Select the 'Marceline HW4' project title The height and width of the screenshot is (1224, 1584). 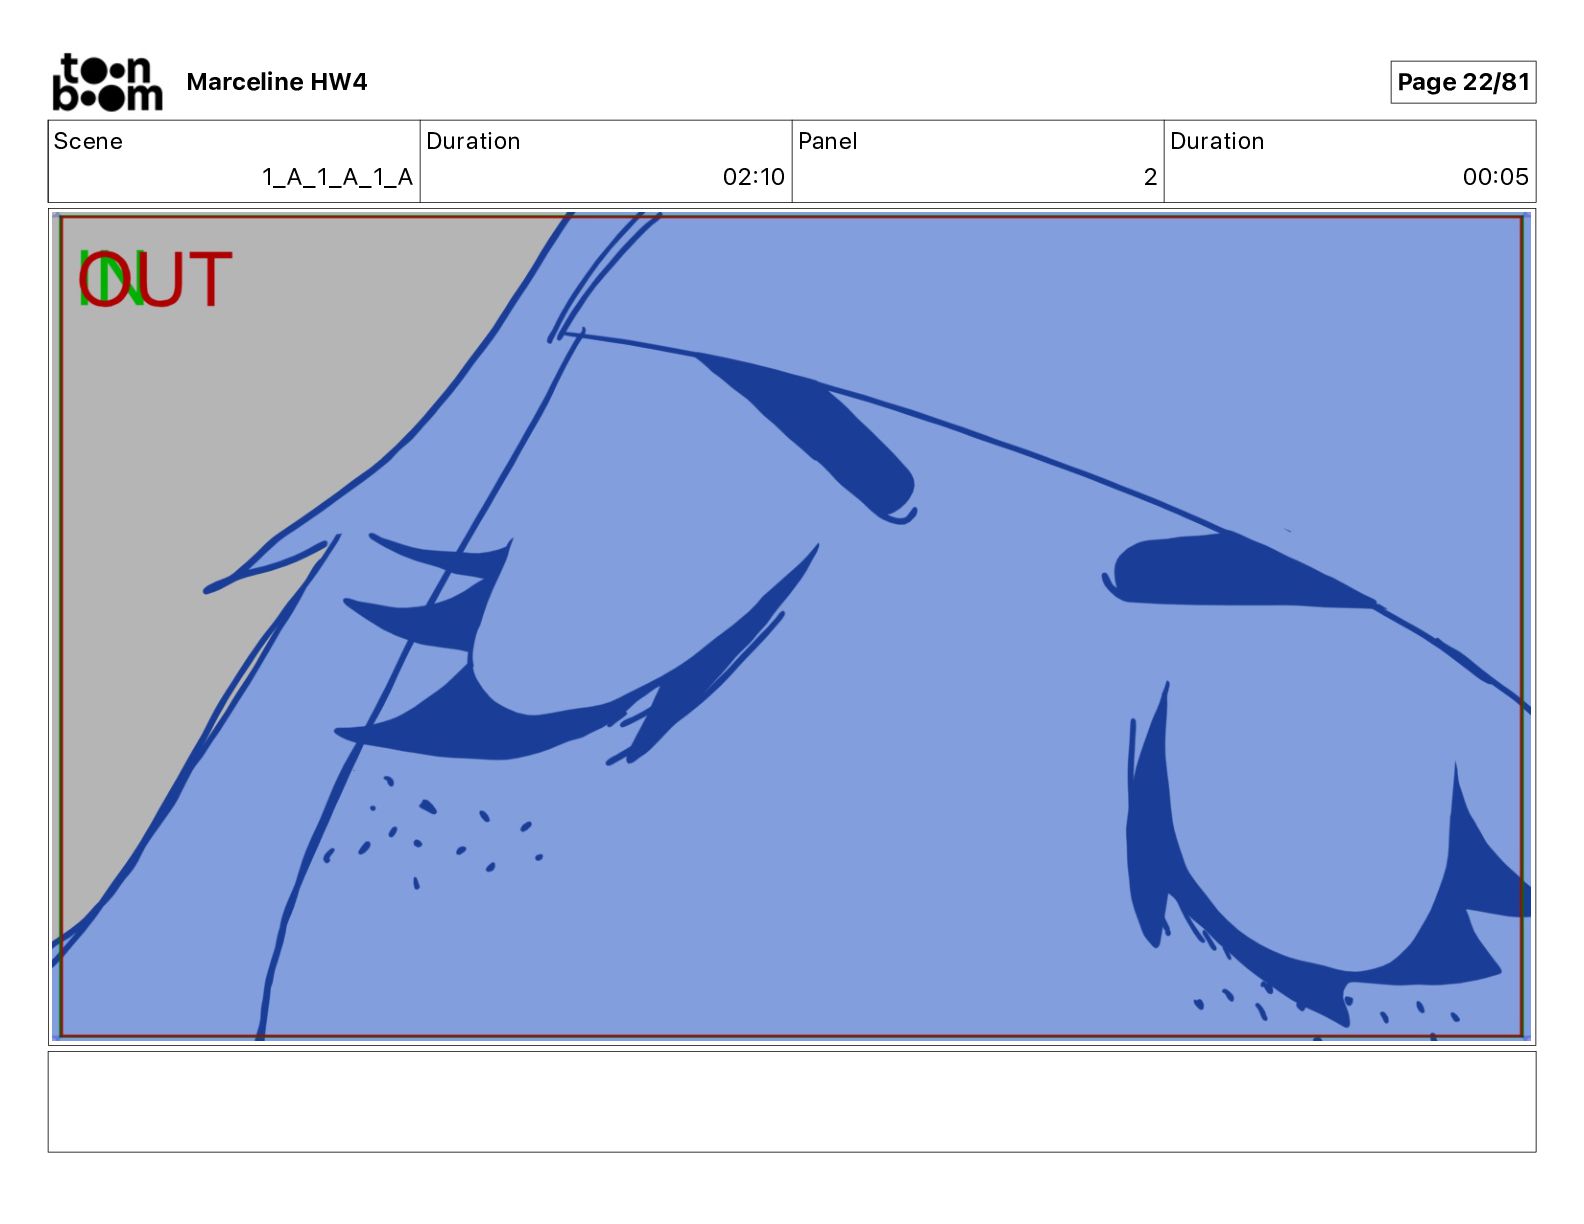(277, 82)
